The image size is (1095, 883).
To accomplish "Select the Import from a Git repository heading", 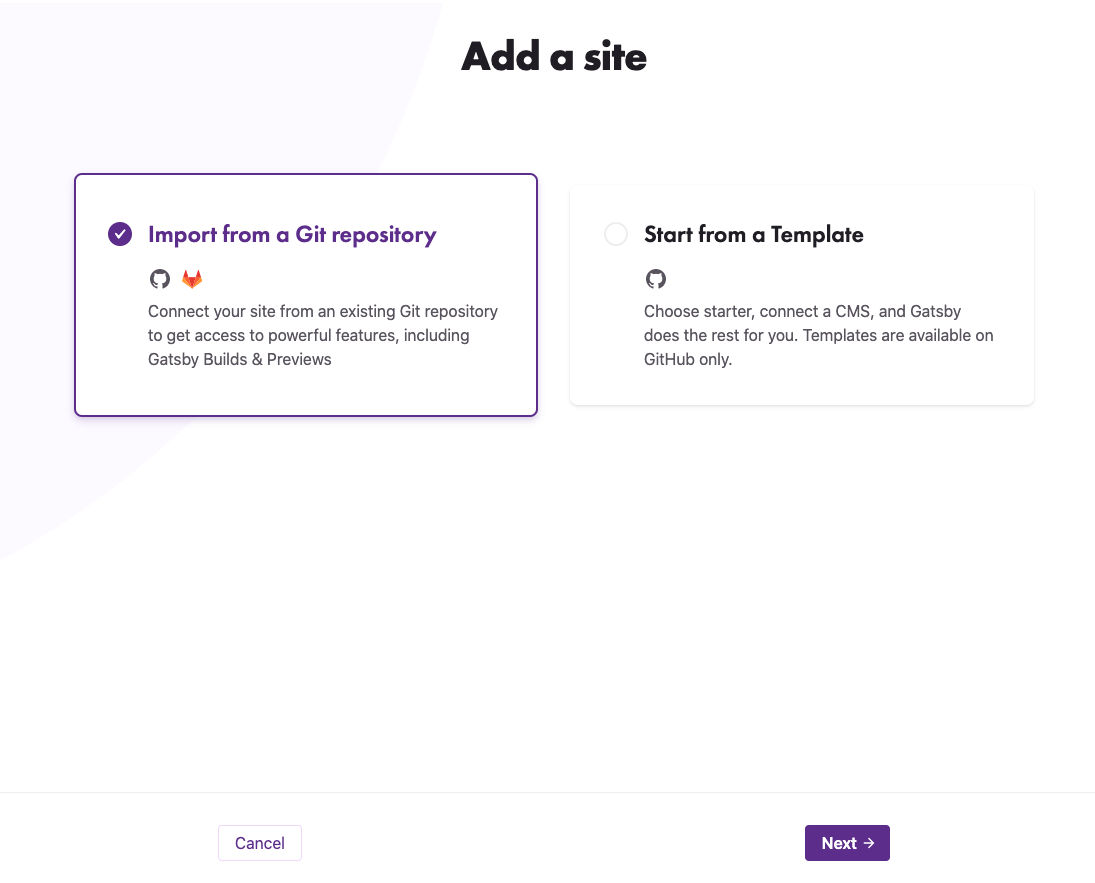I will tap(292, 235).
